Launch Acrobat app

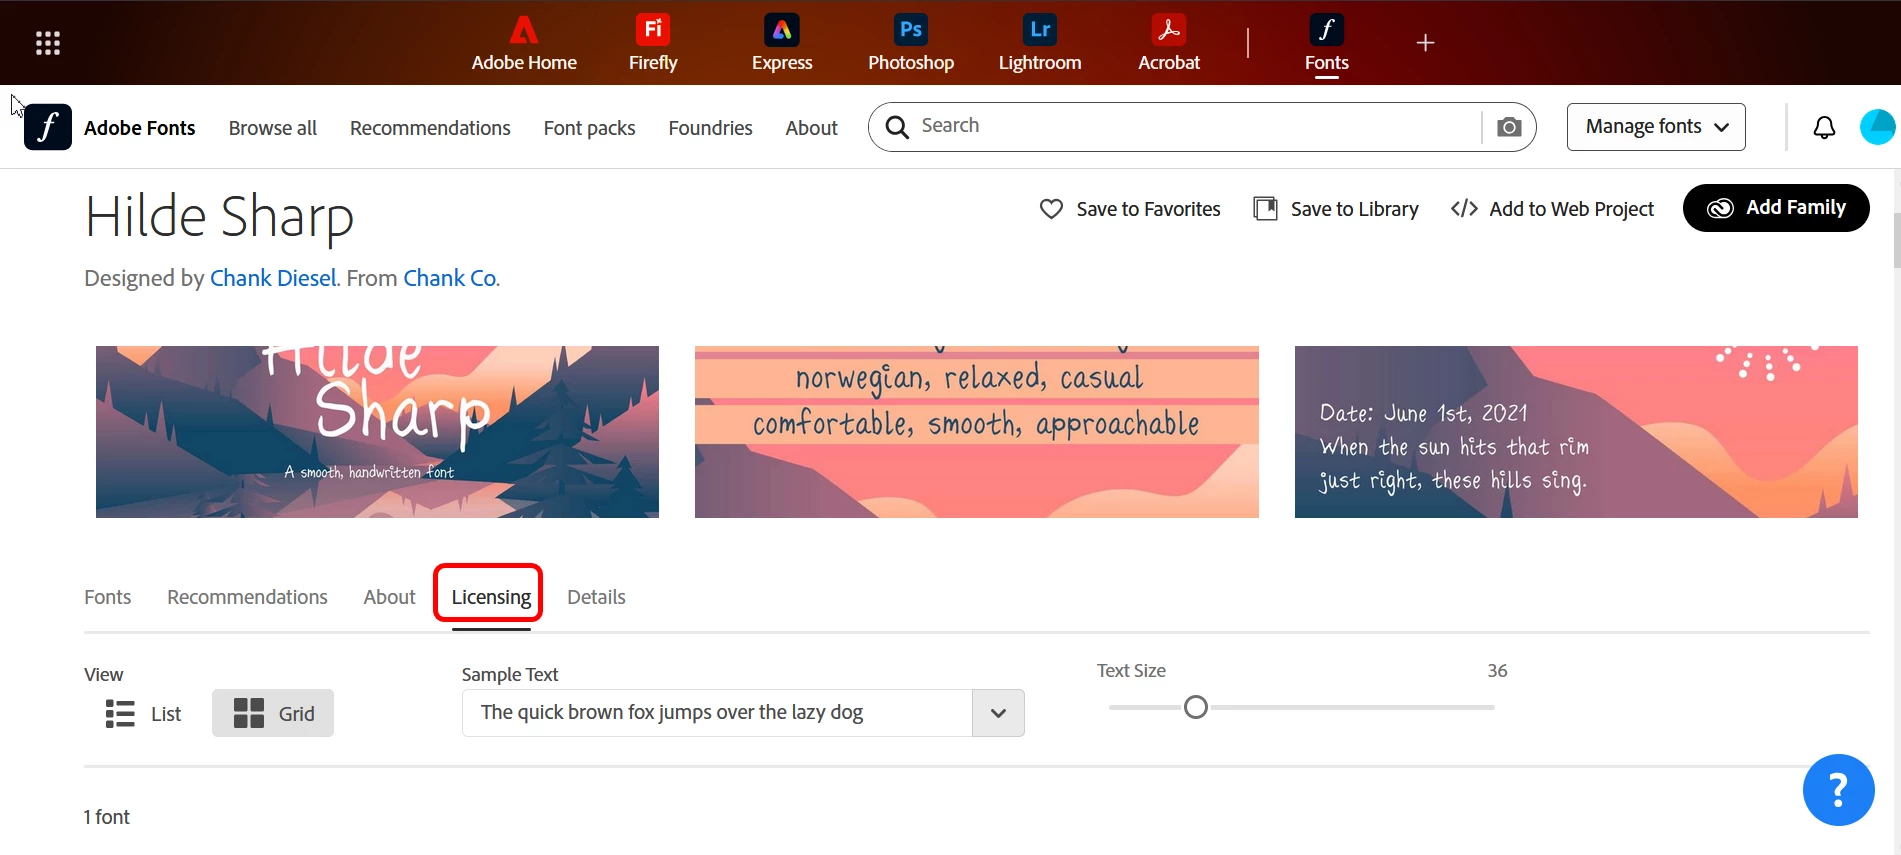point(1169,43)
